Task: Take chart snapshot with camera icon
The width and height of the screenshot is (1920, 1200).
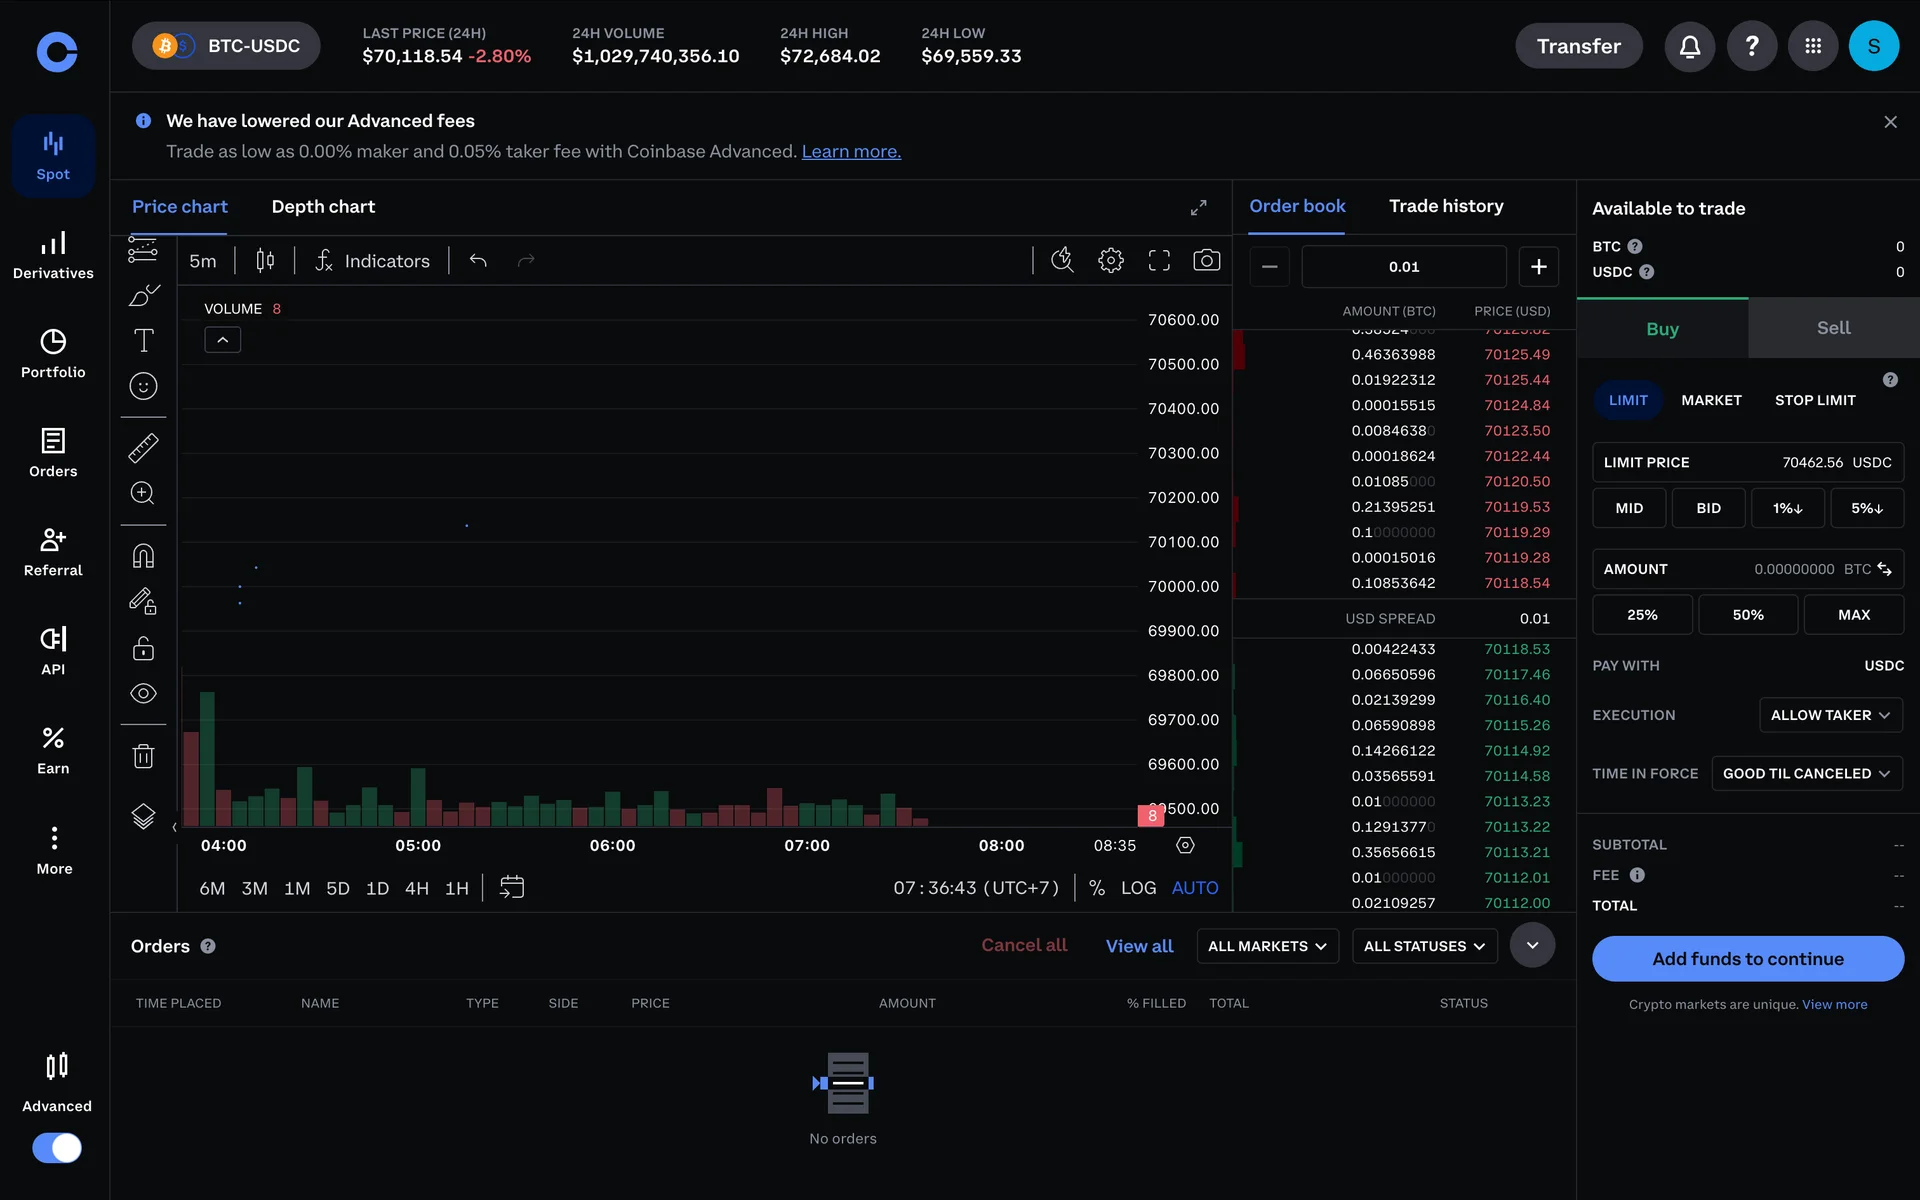Action: (1206, 261)
